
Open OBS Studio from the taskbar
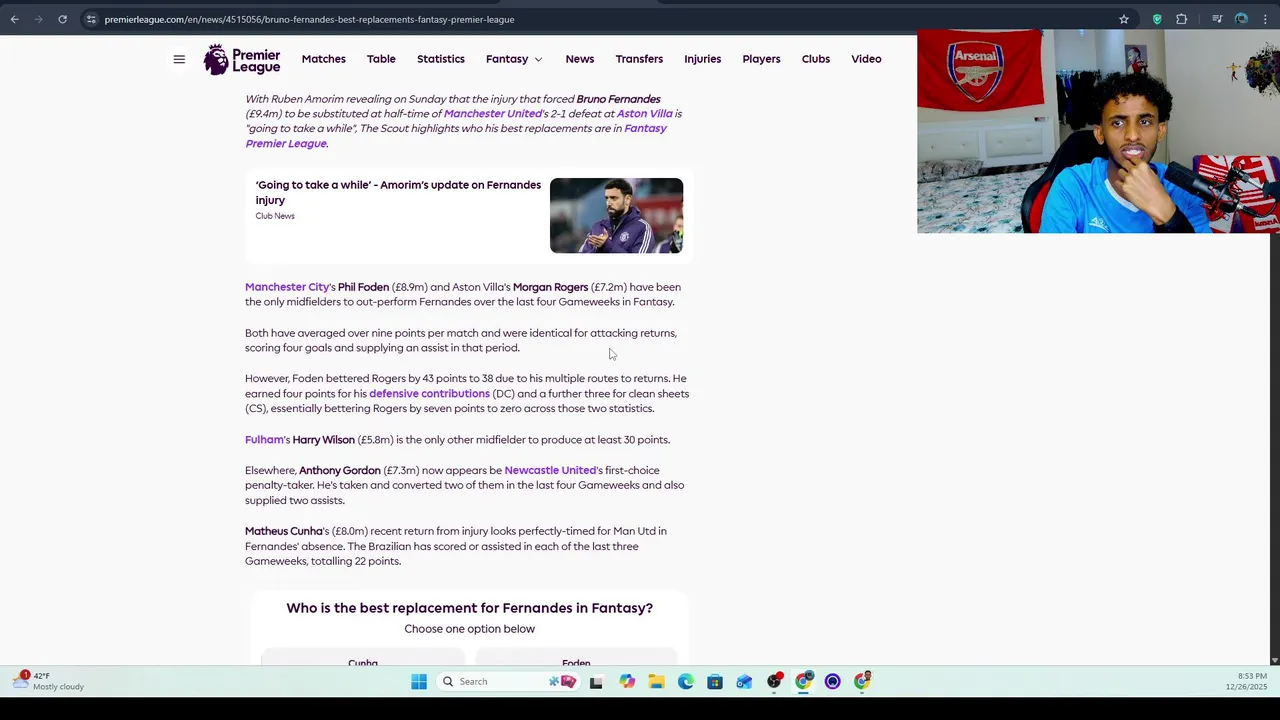[x=774, y=682]
